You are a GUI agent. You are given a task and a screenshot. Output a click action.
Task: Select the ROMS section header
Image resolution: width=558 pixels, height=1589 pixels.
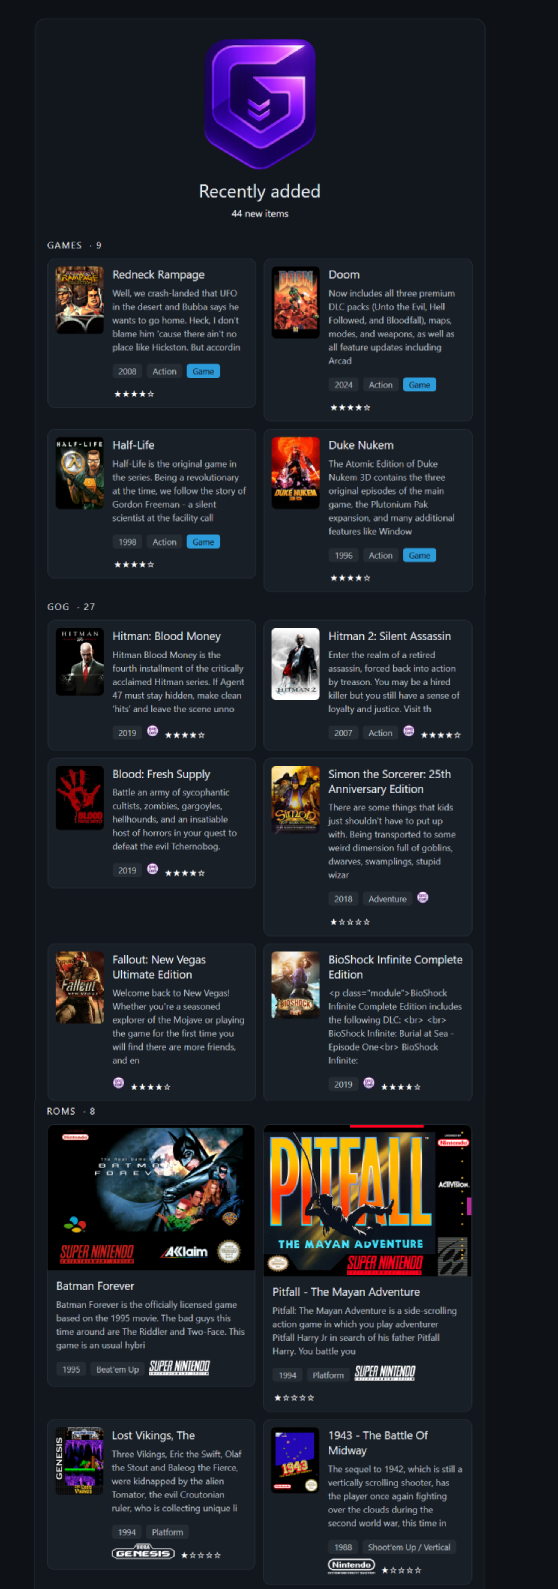(x=61, y=1111)
